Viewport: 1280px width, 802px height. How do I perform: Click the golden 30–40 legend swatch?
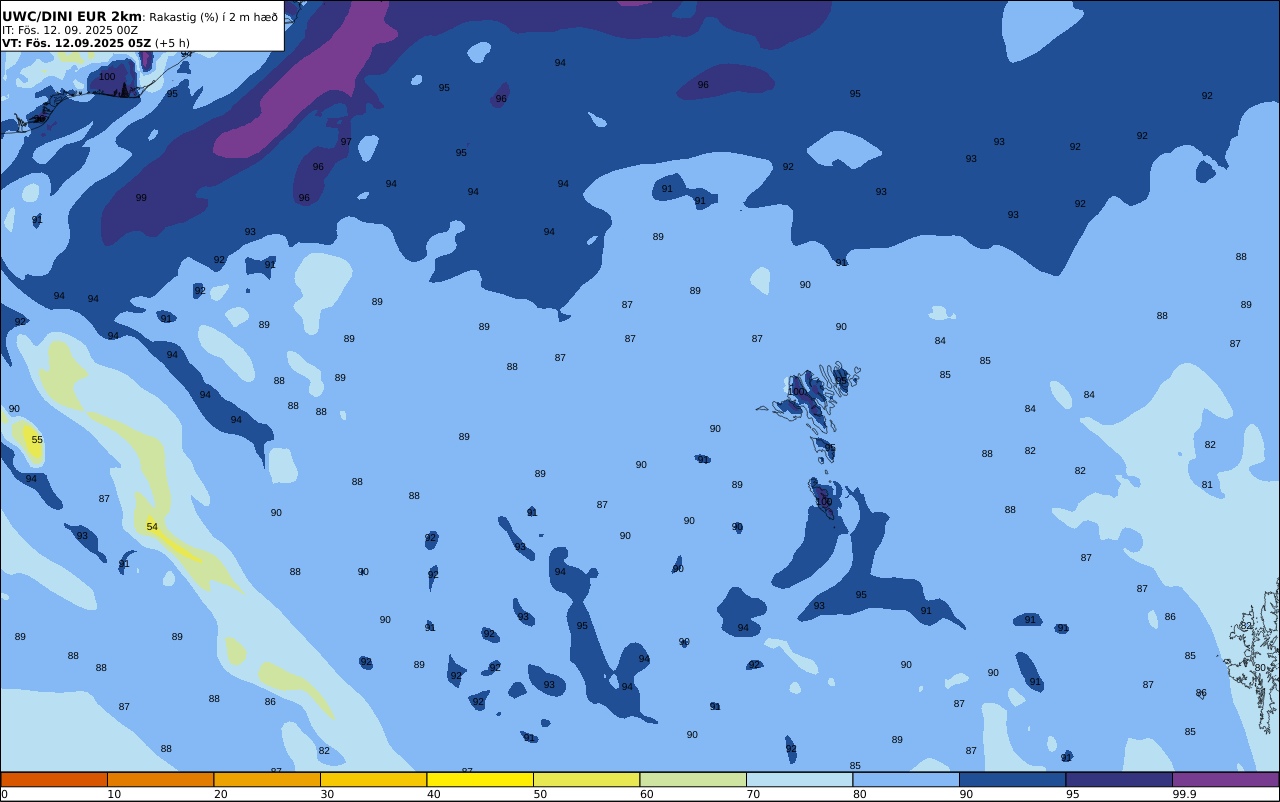click(x=373, y=779)
